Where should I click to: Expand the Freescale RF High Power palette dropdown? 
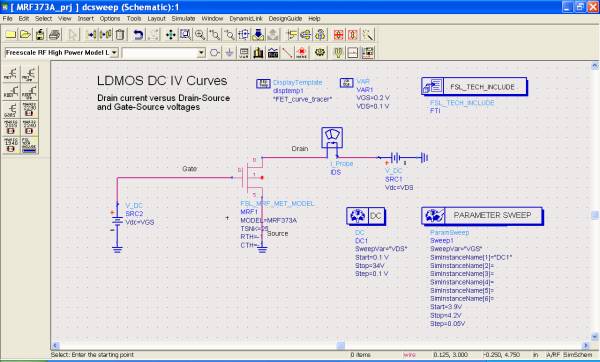114,53
